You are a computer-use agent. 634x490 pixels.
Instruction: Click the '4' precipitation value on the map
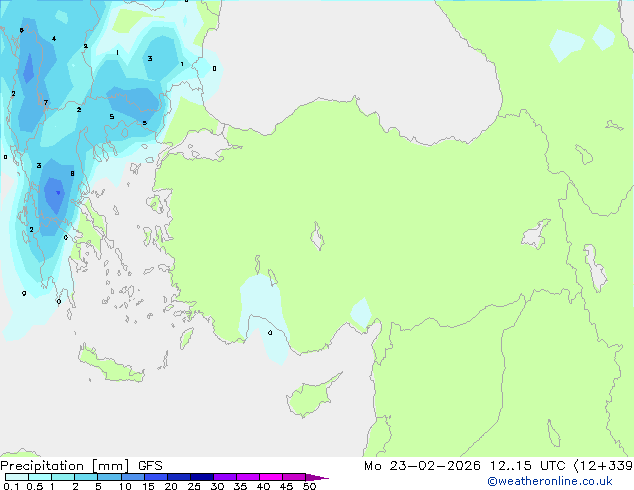(54, 39)
